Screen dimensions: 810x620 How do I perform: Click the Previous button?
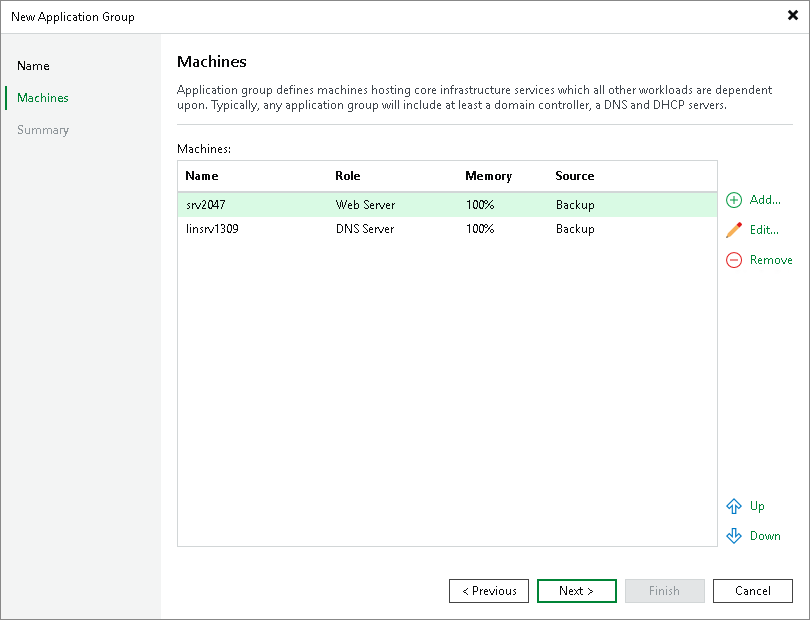click(489, 591)
